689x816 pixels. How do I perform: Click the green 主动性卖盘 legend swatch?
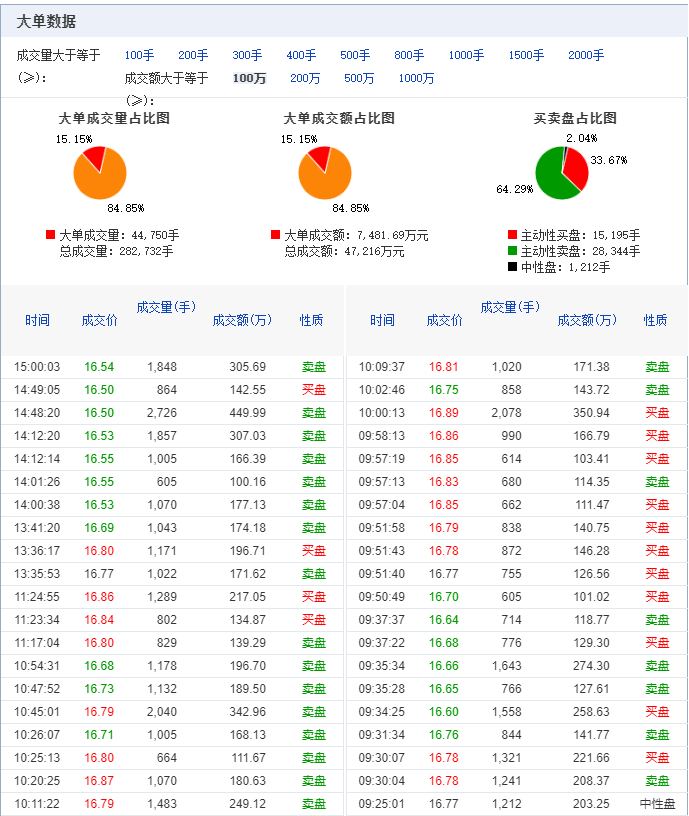(x=513, y=251)
